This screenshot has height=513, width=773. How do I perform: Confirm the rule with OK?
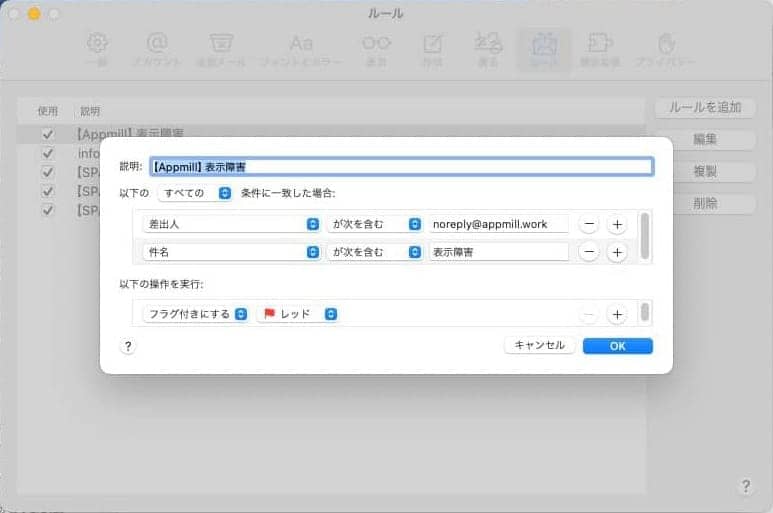618,346
